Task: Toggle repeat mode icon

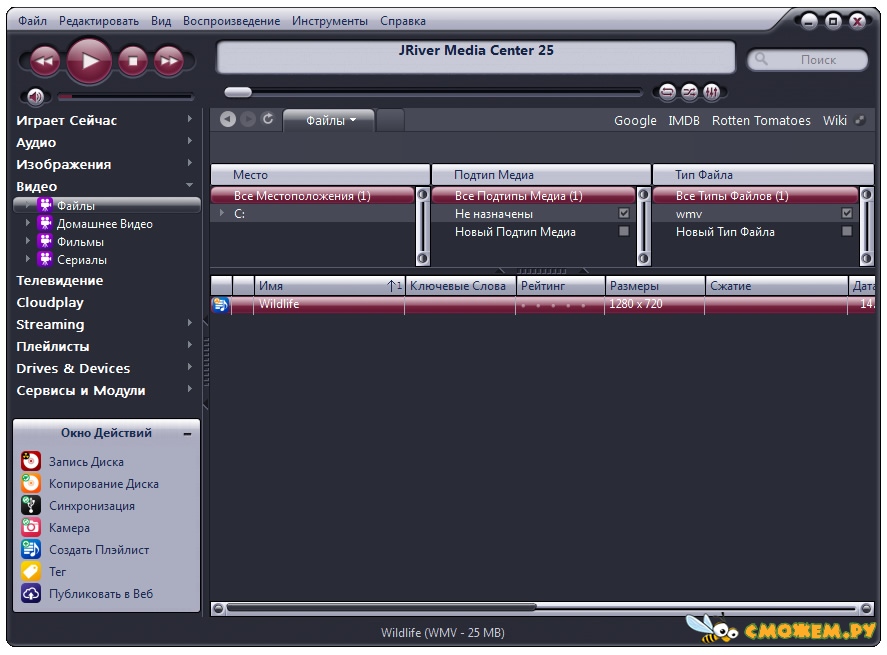Action: [x=668, y=92]
